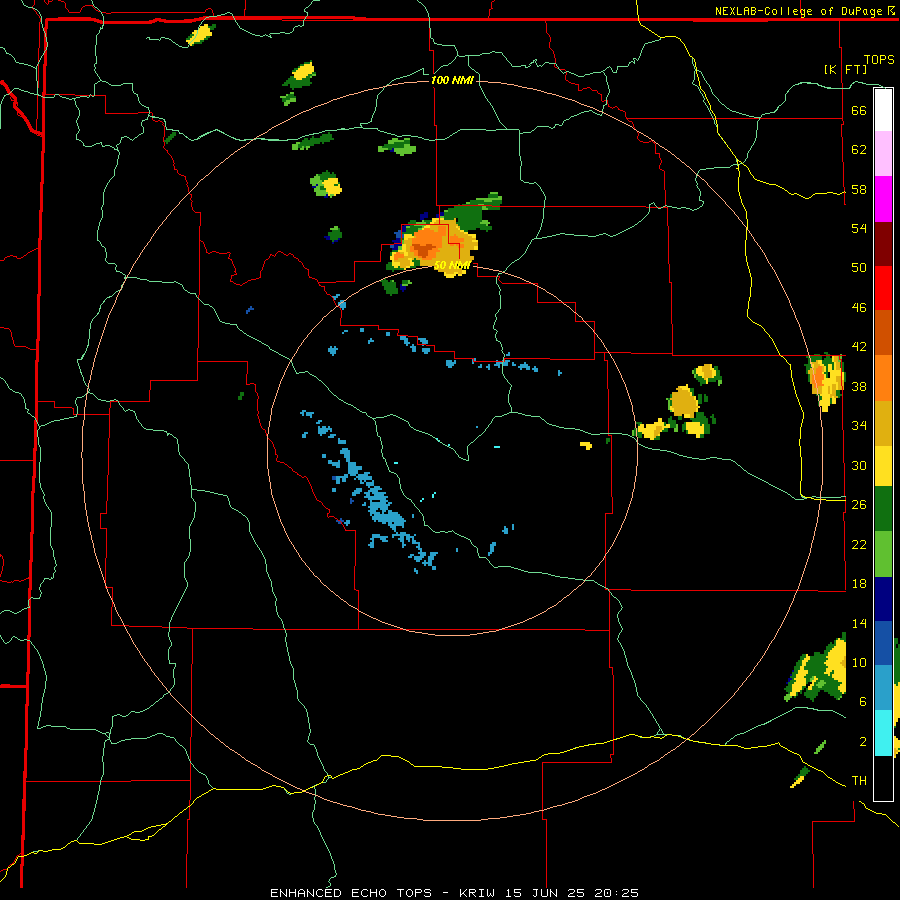Viewport: 900px width, 900px height.
Task: Click the 14 value on the scale
Action: (x=859, y=623)
